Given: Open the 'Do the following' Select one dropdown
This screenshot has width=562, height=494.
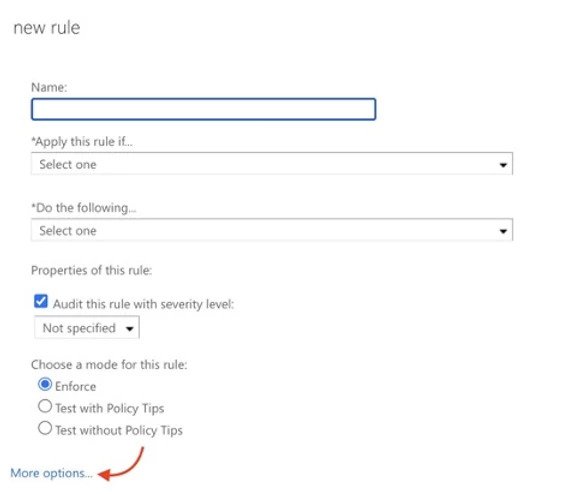Looking at the screenshot, I should pyautogui.click(x=272, y=230).
